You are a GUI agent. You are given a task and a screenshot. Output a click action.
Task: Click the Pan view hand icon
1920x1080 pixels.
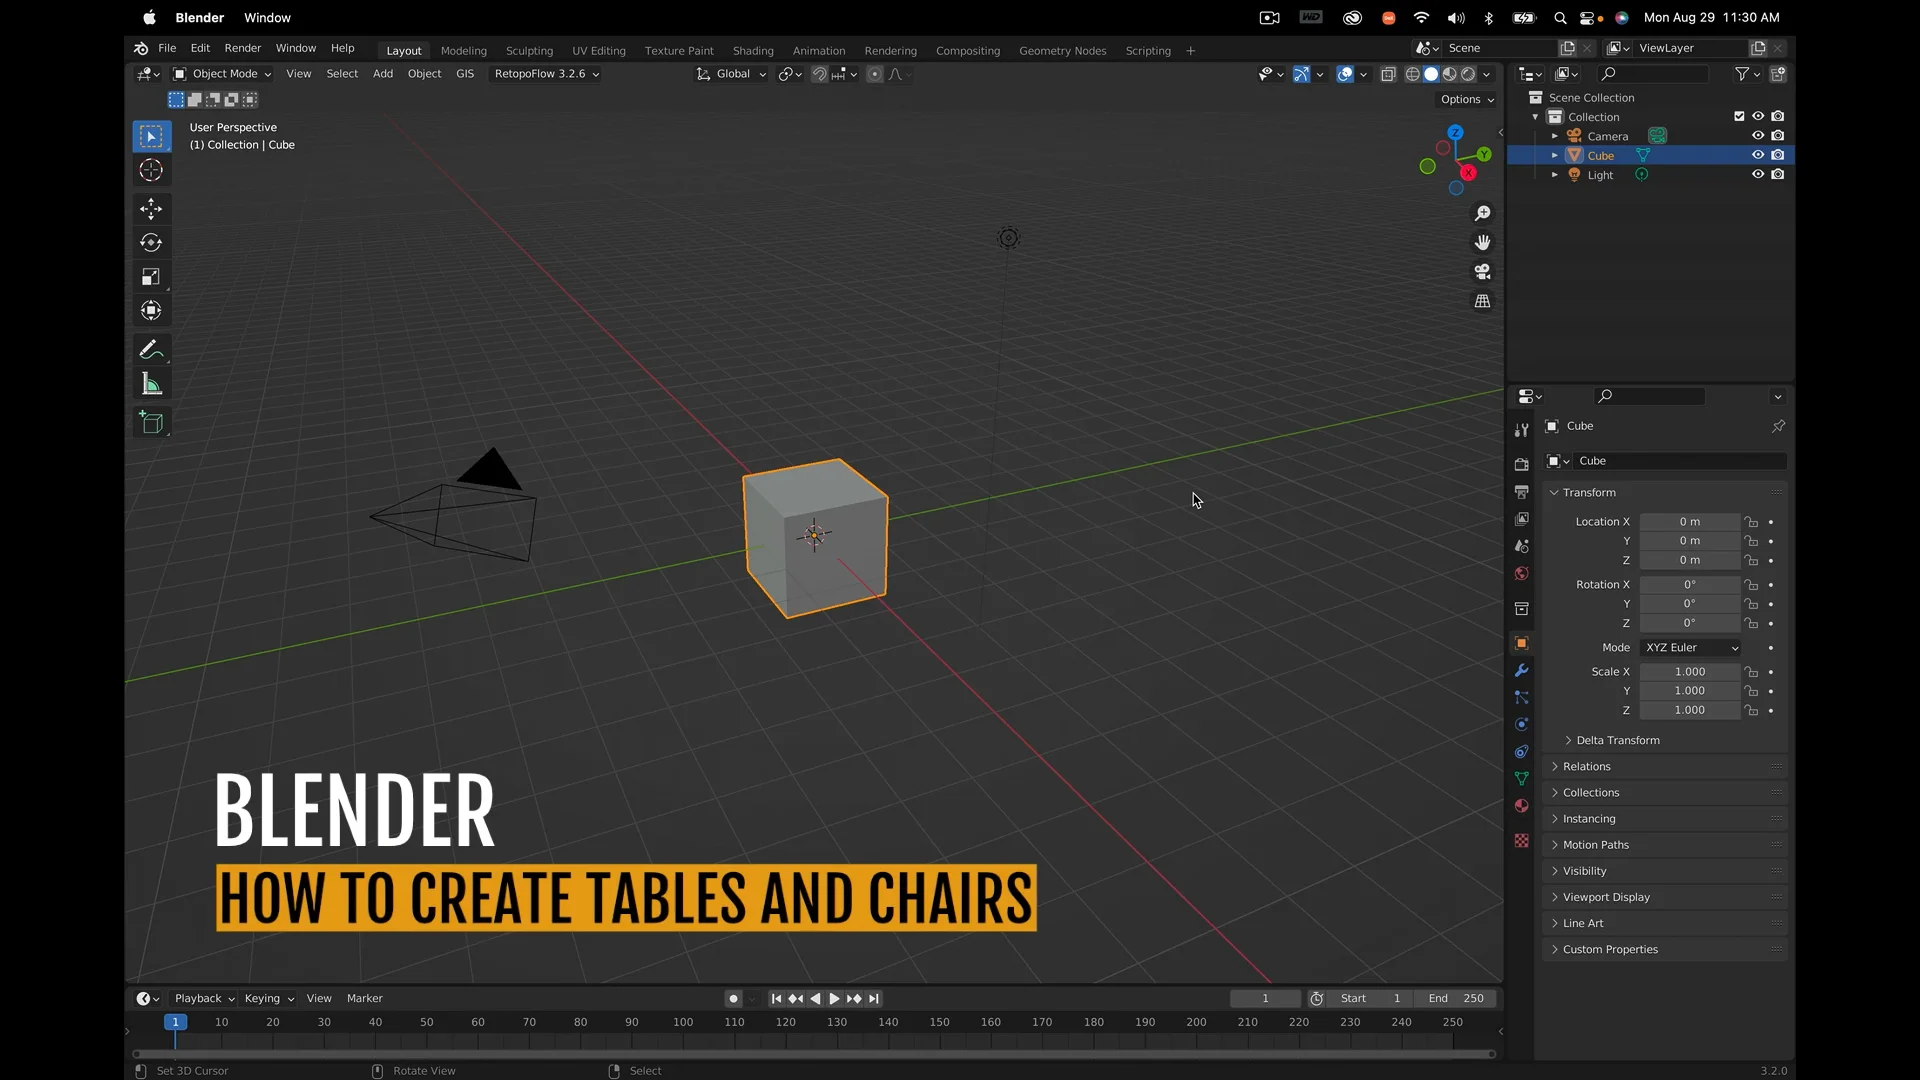click(1483, 242)
